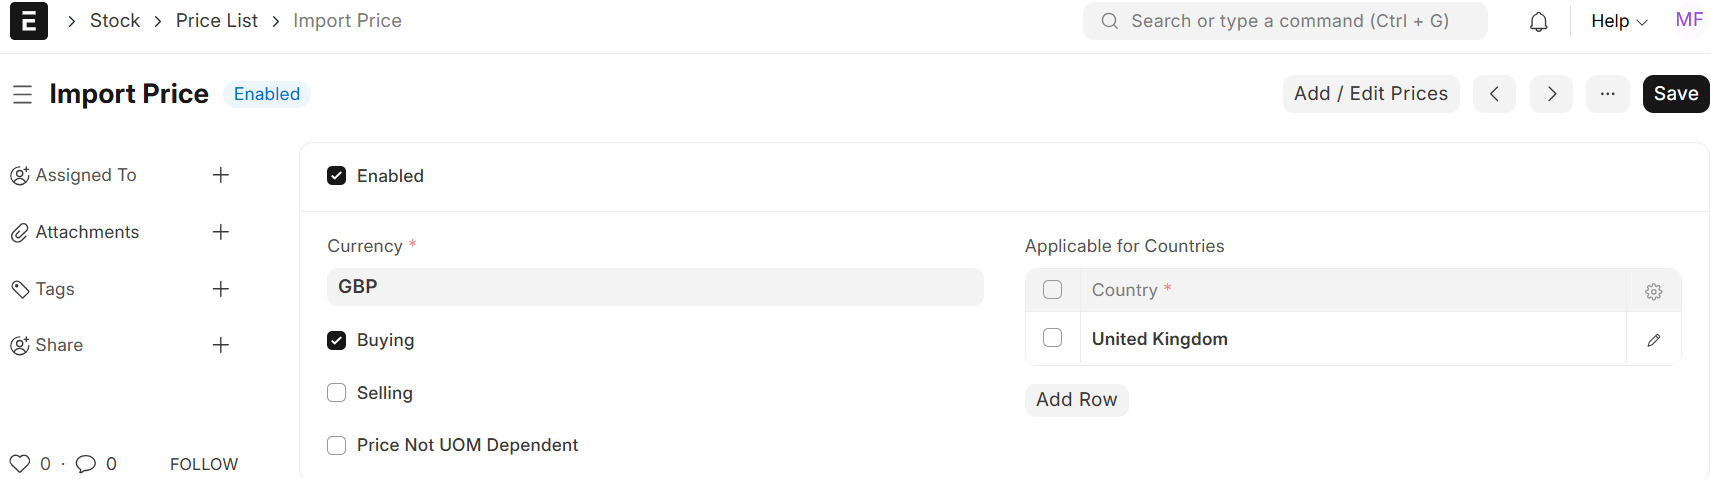
Task: Open the notifications bell
Action: click(1538, 22)
